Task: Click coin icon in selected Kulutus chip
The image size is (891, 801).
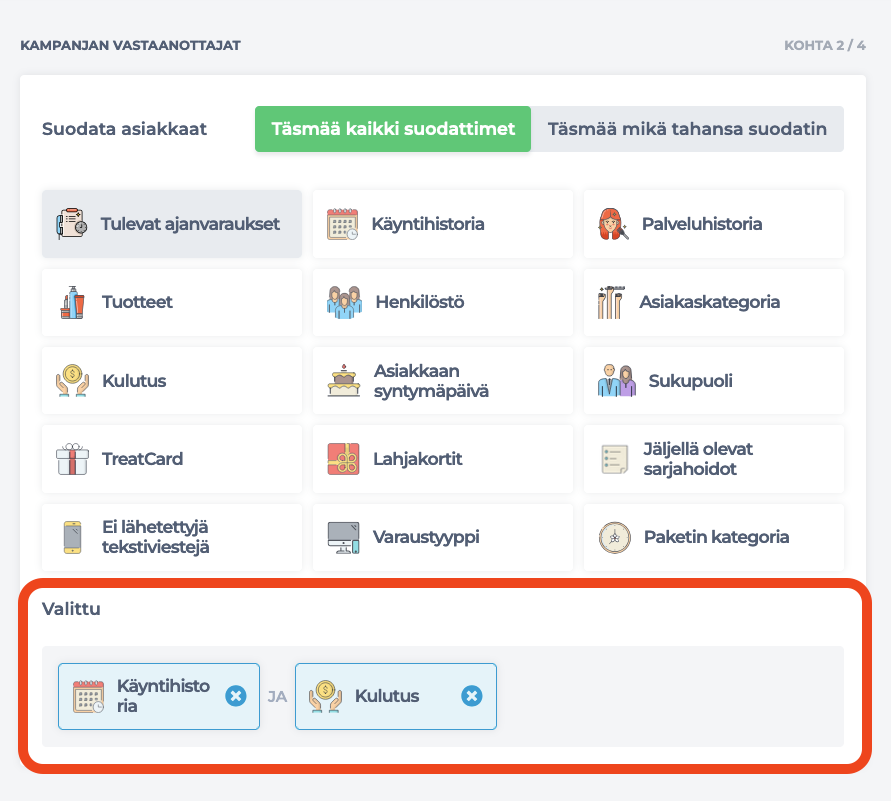Action: (326, 696)
